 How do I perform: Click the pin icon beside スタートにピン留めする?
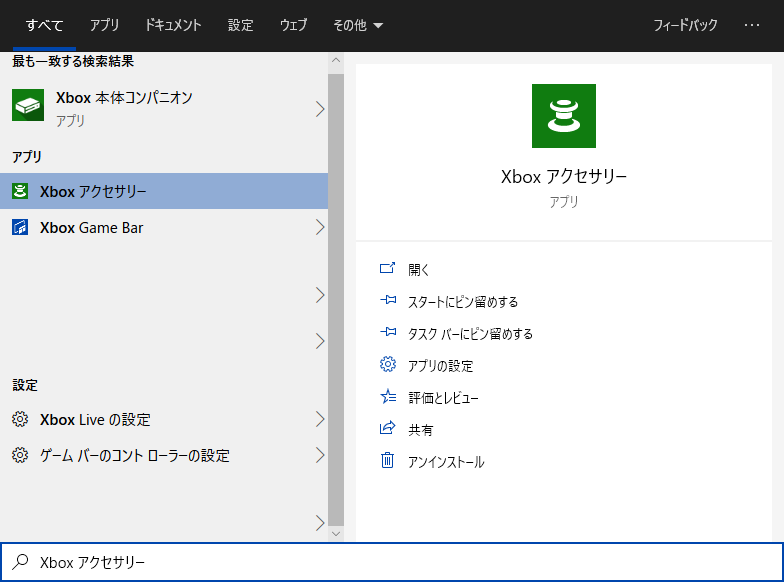(388, 300)
